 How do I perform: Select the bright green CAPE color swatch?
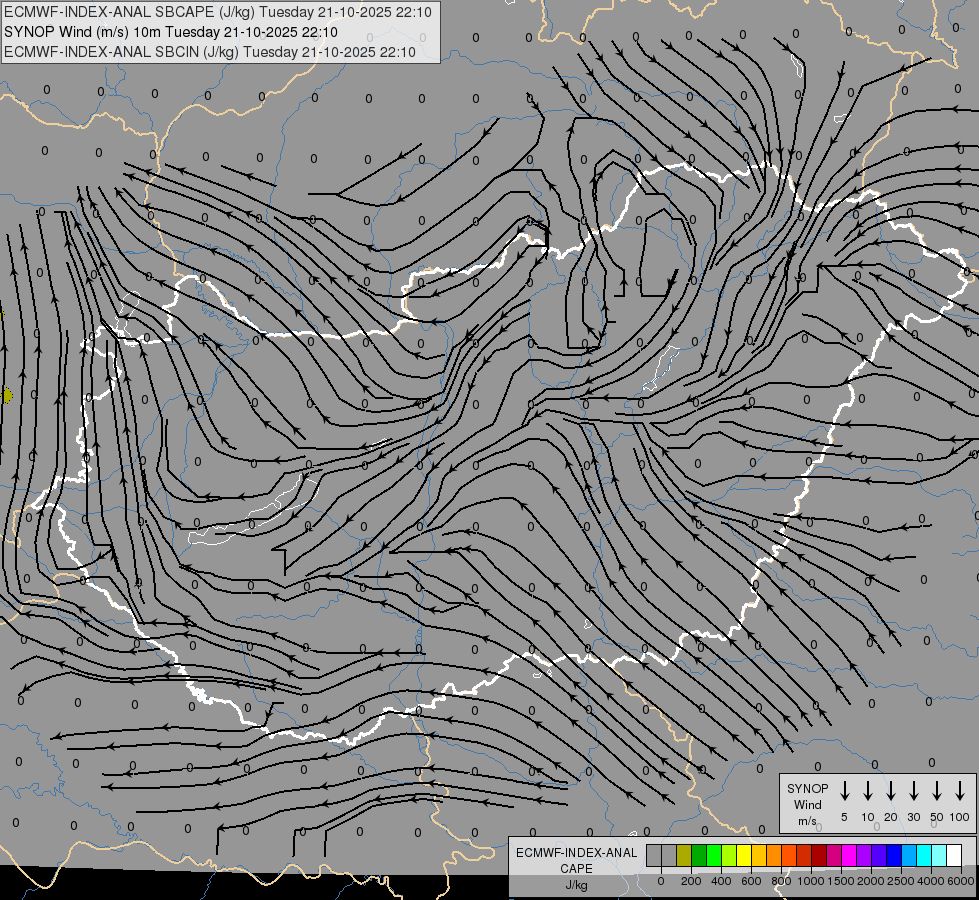(714, 855)
